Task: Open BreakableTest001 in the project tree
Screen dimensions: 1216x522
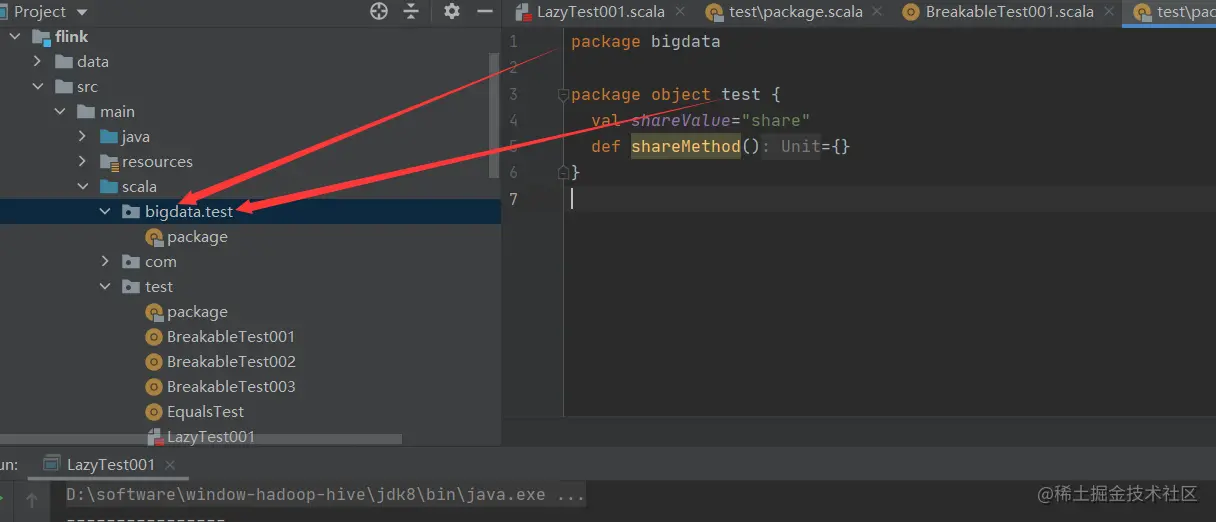Action: click(231, 336)
